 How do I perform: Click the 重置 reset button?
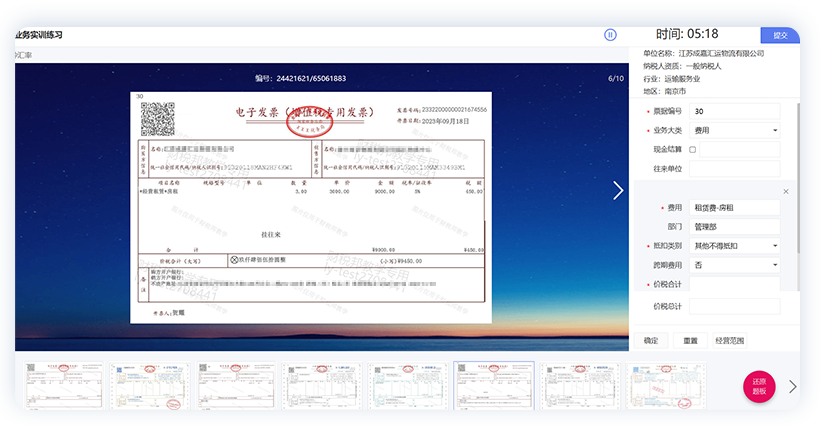(x=690, y=341)
